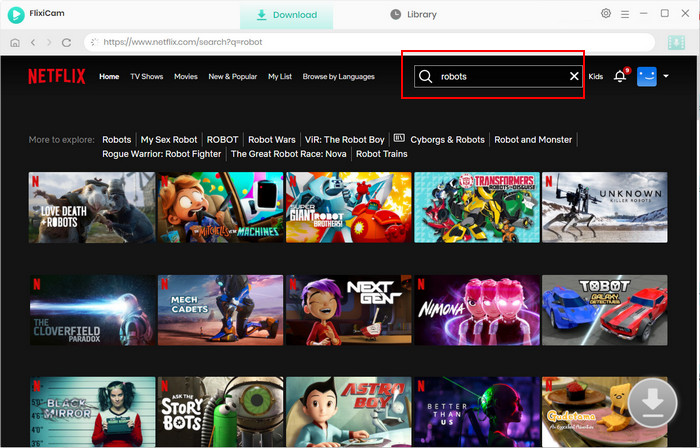Click the floating download arrow button

652,402
